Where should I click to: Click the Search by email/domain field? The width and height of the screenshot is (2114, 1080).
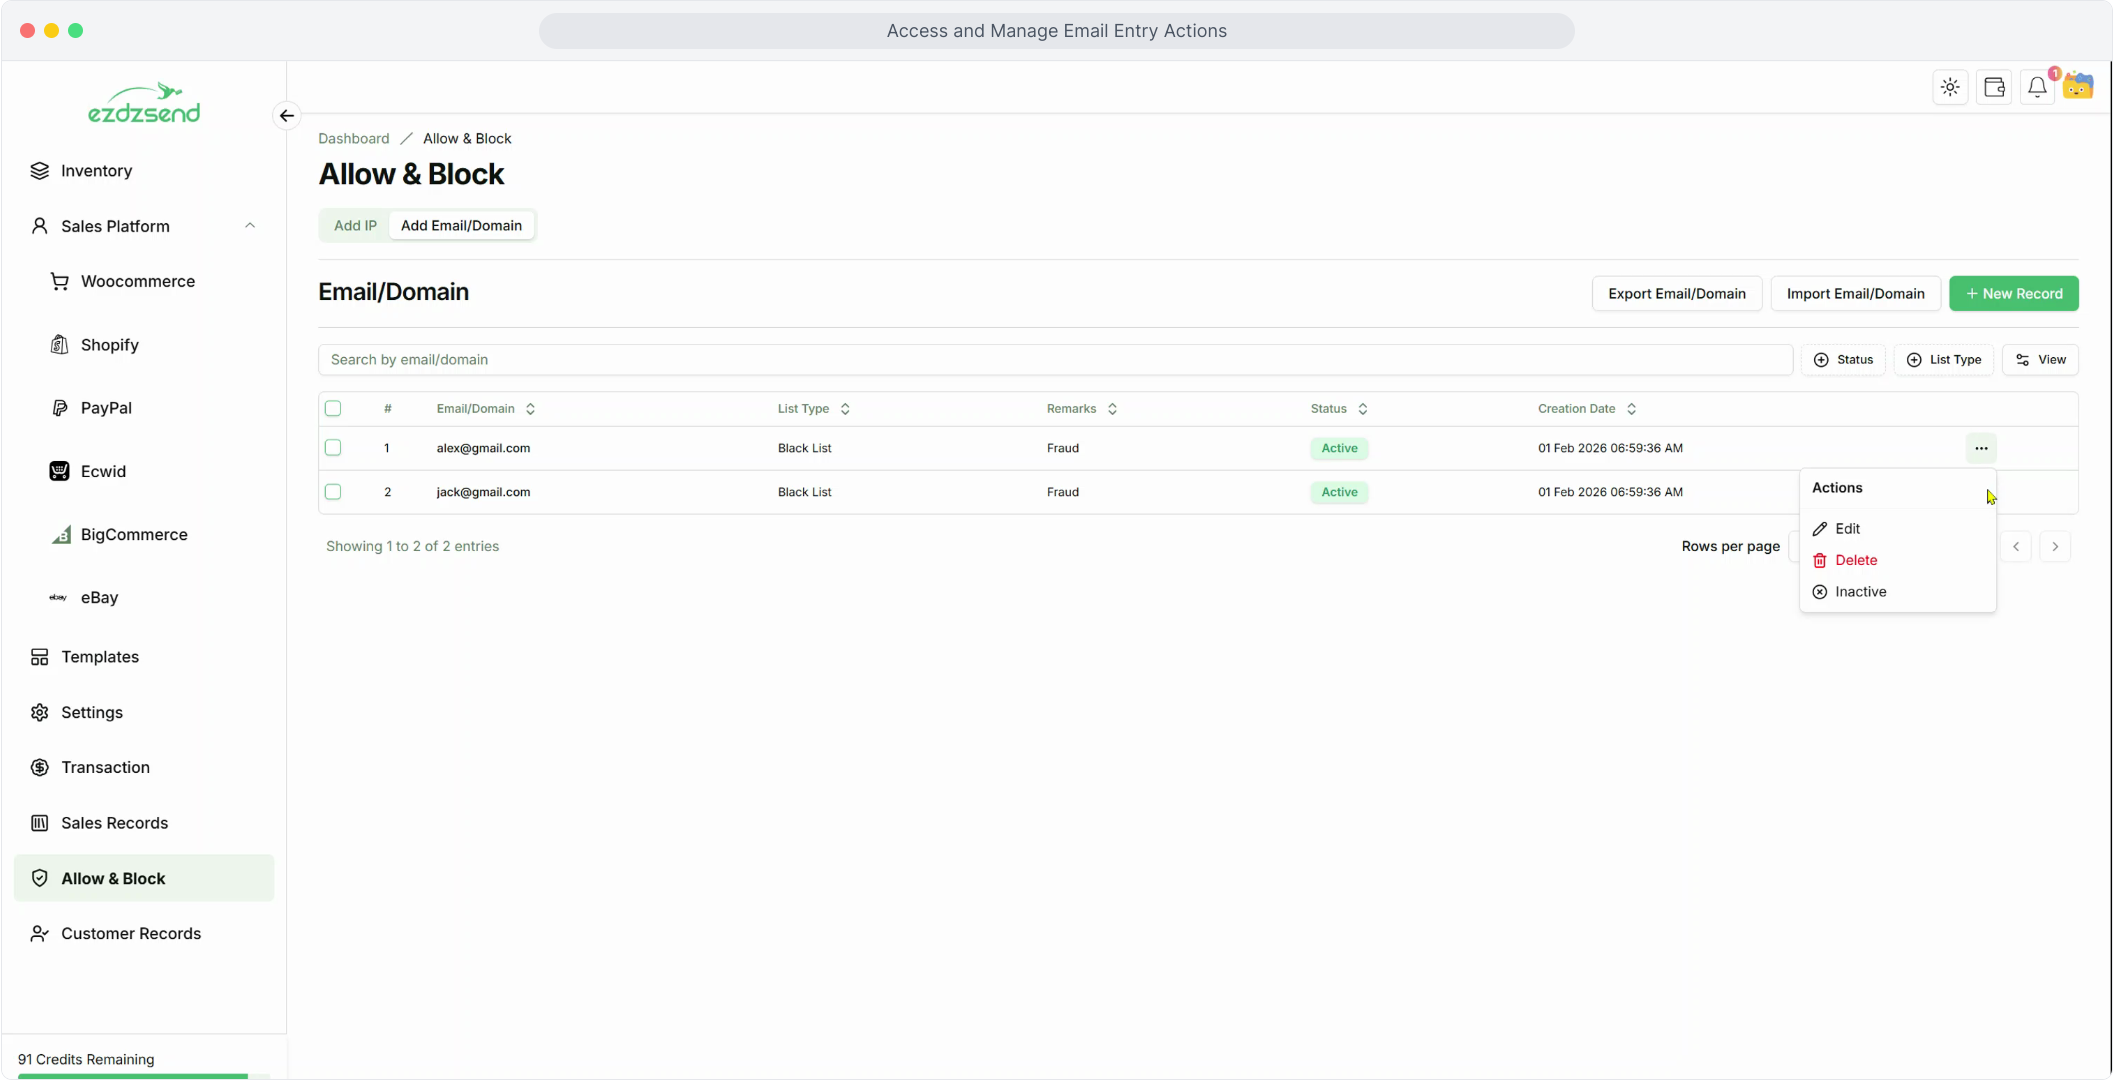(x=1054, y=360)
